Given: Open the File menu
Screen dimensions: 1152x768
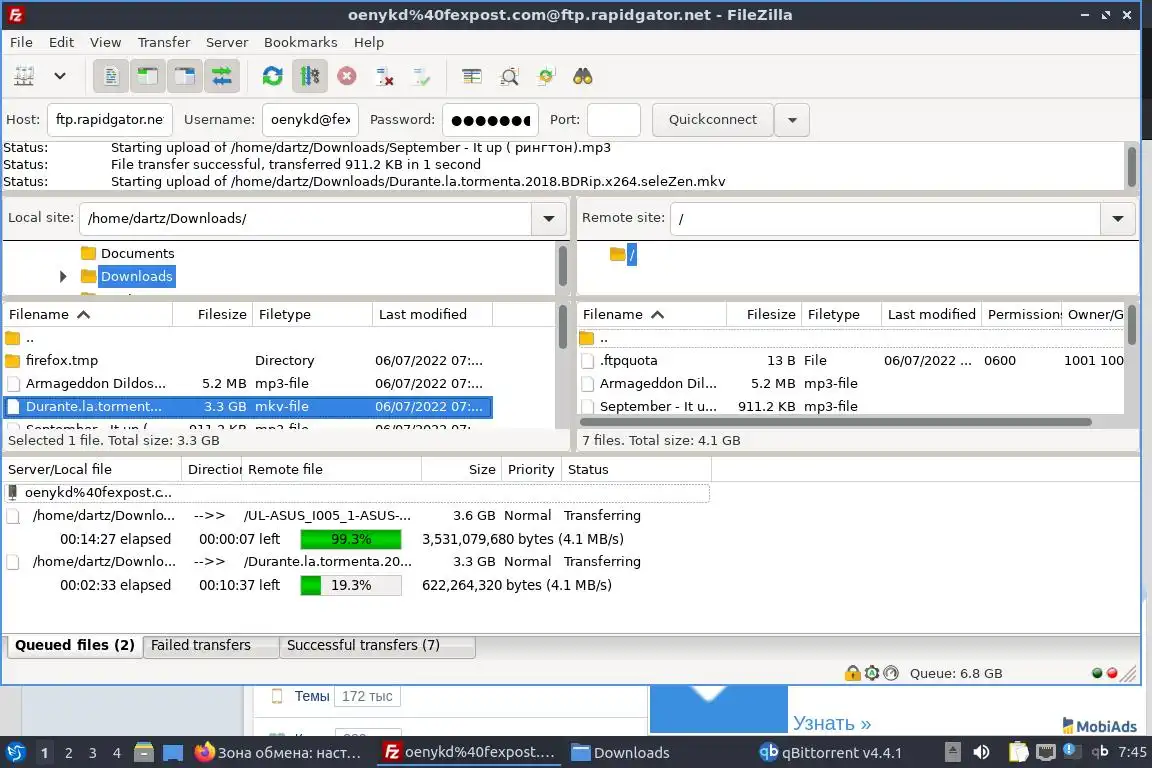Looking at the screenshot, I should pos(21,42).
